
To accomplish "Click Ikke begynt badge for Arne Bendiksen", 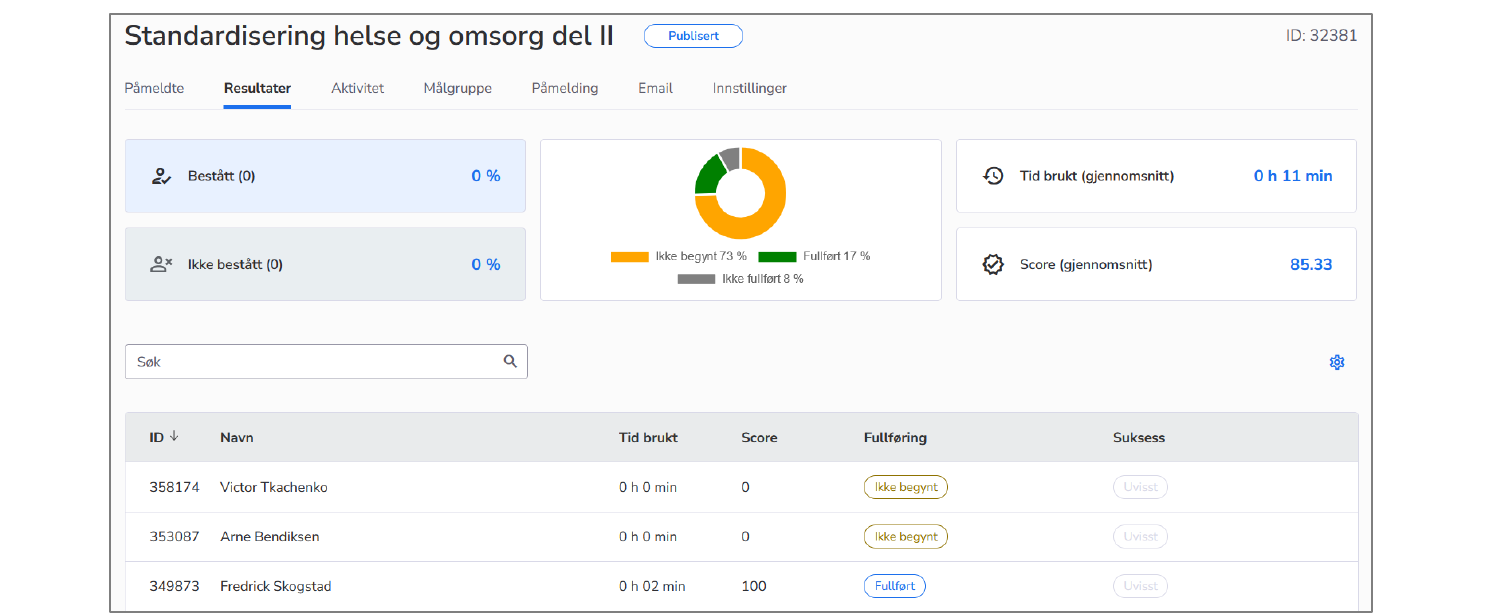I will (906, 537).
